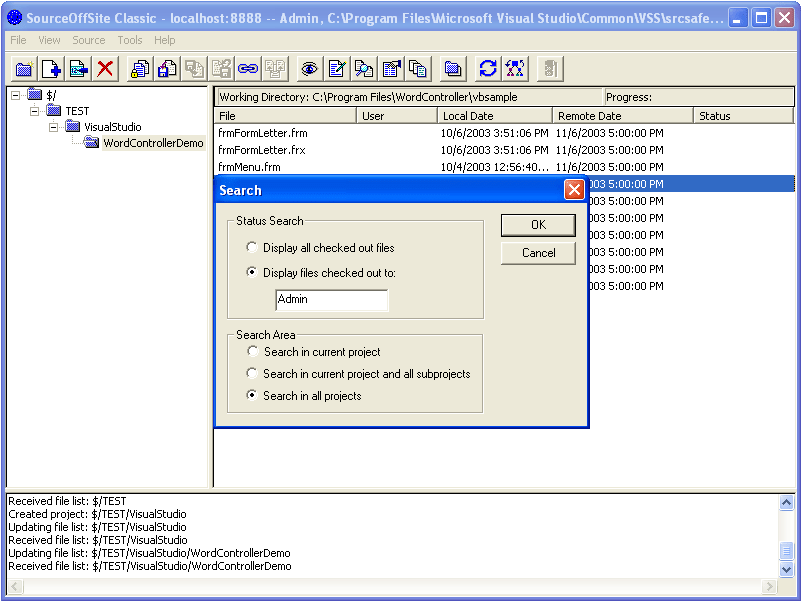
Task: Select file frmMenu.frm
Action: point(250,167)
